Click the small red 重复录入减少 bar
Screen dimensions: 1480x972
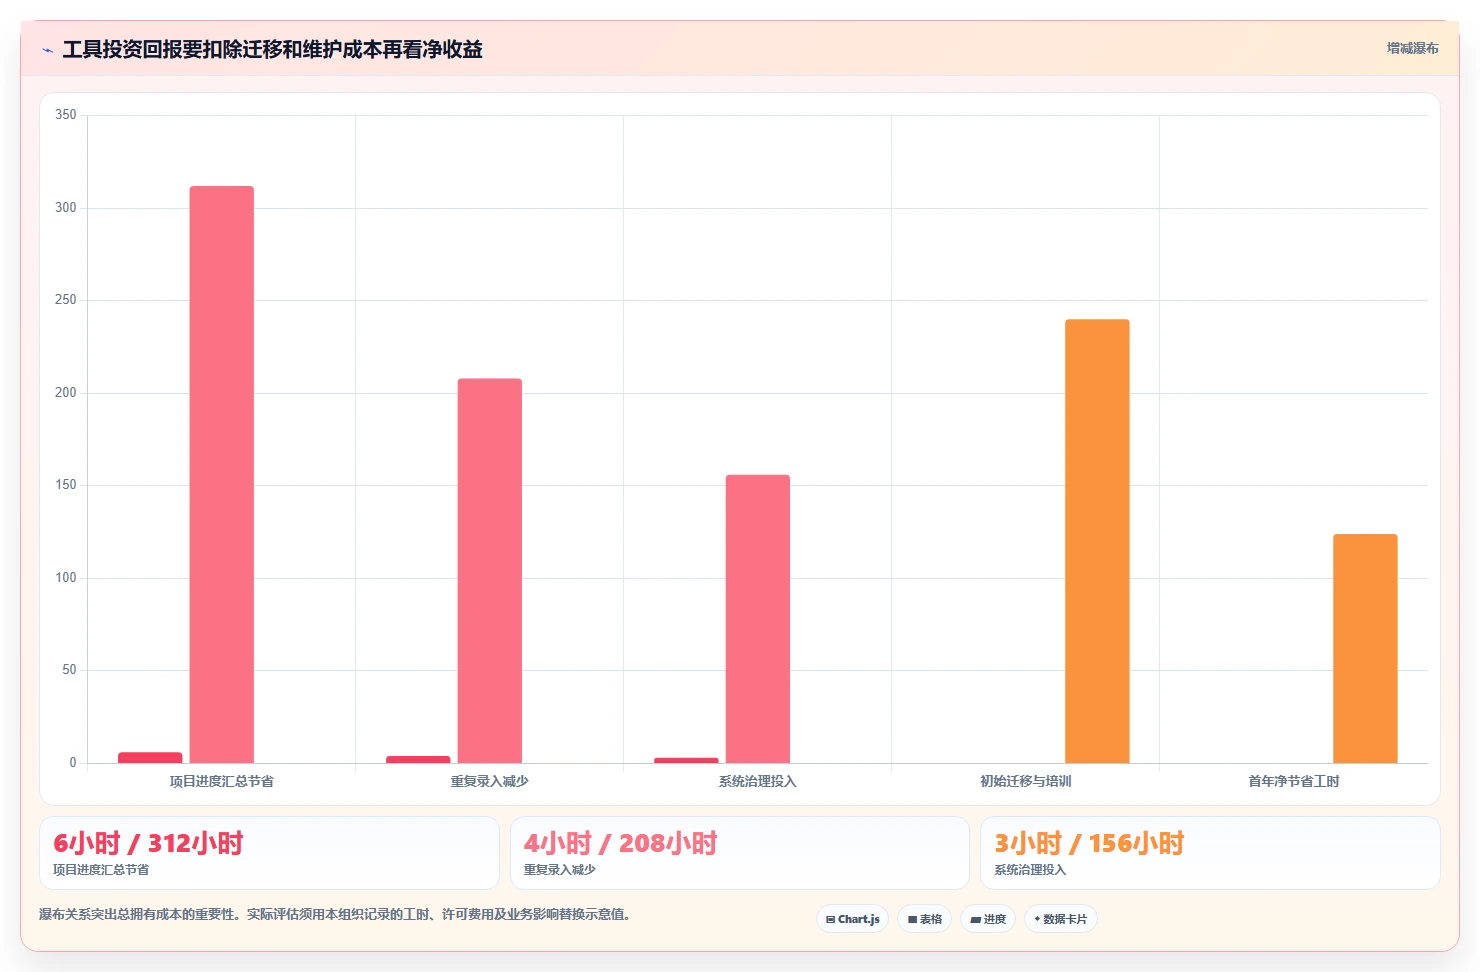[x=418, y=760]
